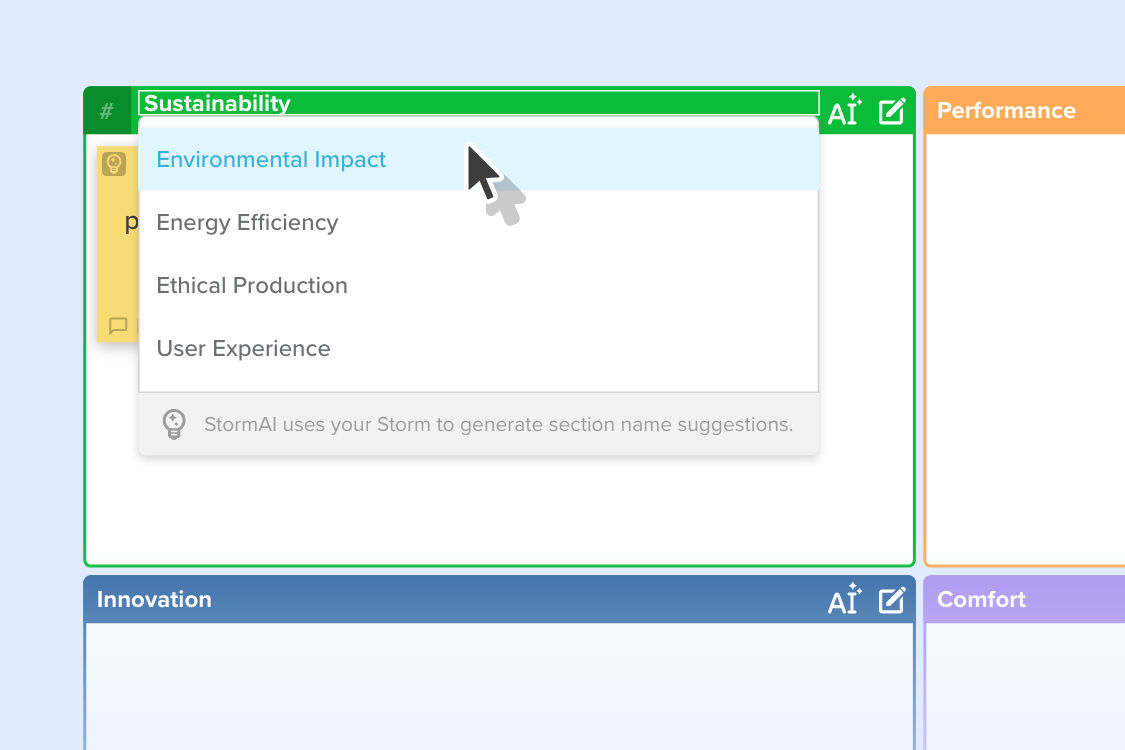Click the AI icon in Innovation section header
Screen dimensions: 1125x750
coord(844,599)
